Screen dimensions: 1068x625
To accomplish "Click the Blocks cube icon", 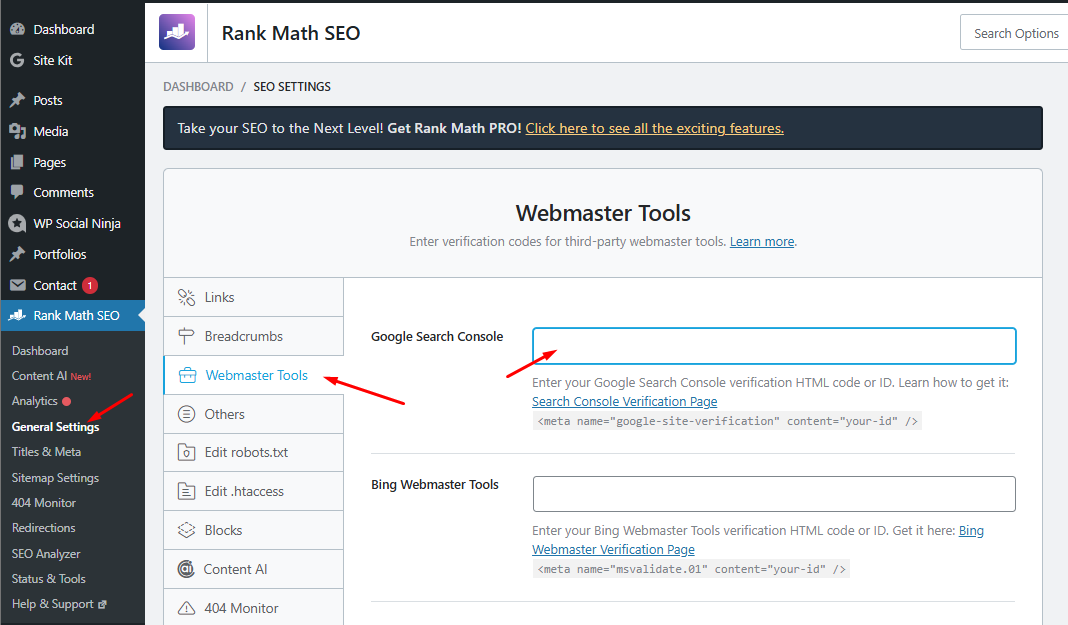I will [187, 530].
